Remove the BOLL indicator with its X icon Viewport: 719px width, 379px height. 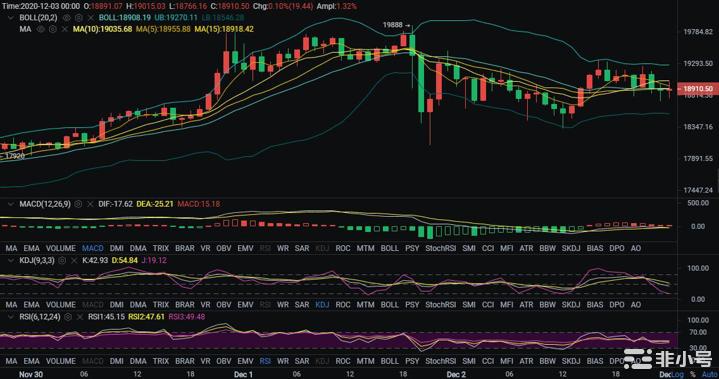90,18
